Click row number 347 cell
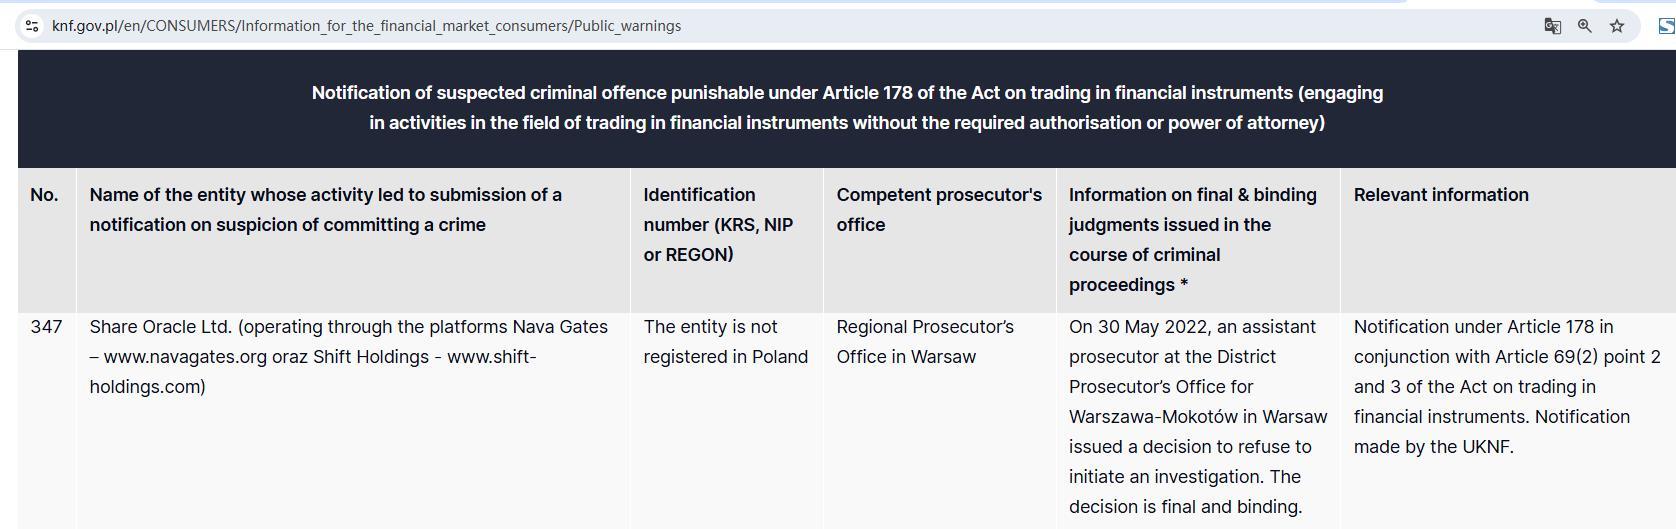1676x529 pixels. 46,327
